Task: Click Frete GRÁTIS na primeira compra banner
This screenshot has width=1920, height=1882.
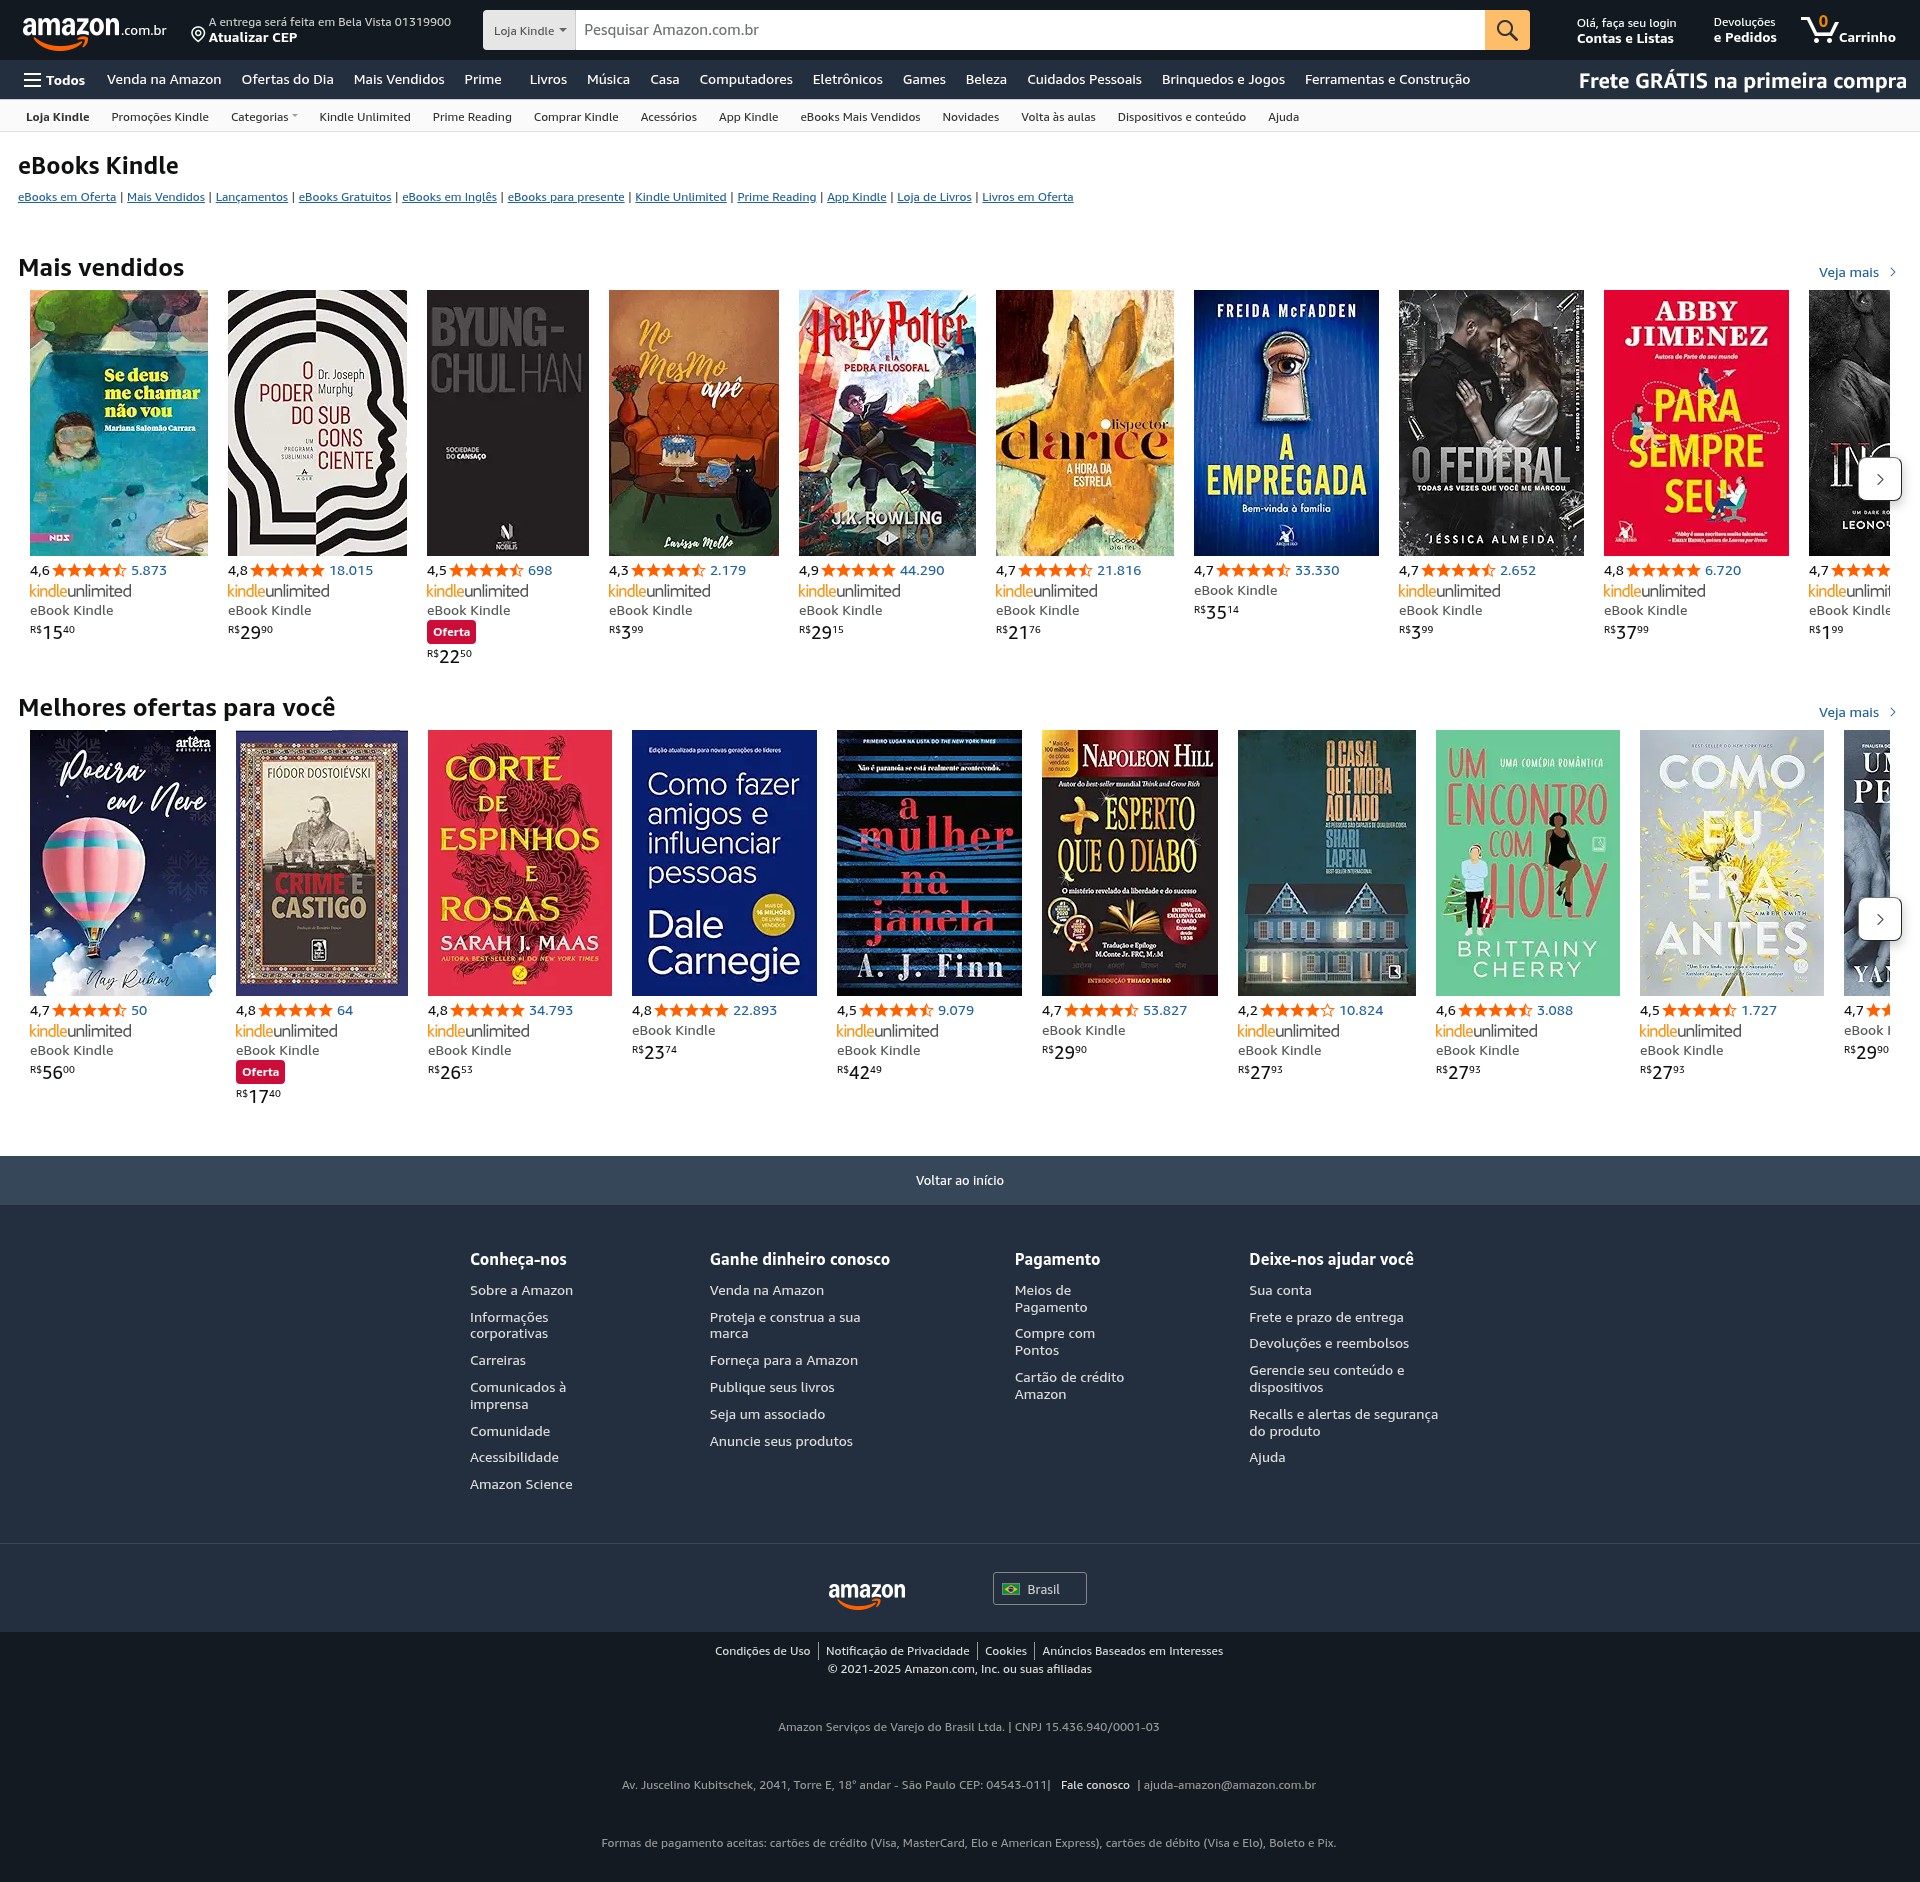Action: pos(1742,81)
